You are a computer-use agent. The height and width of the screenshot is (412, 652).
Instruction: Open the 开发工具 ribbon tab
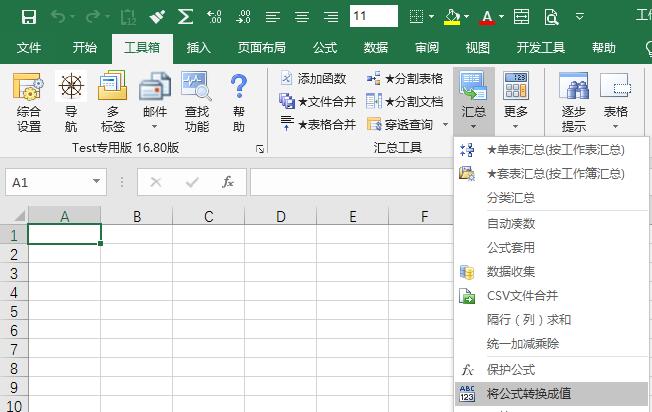(541, 47)
